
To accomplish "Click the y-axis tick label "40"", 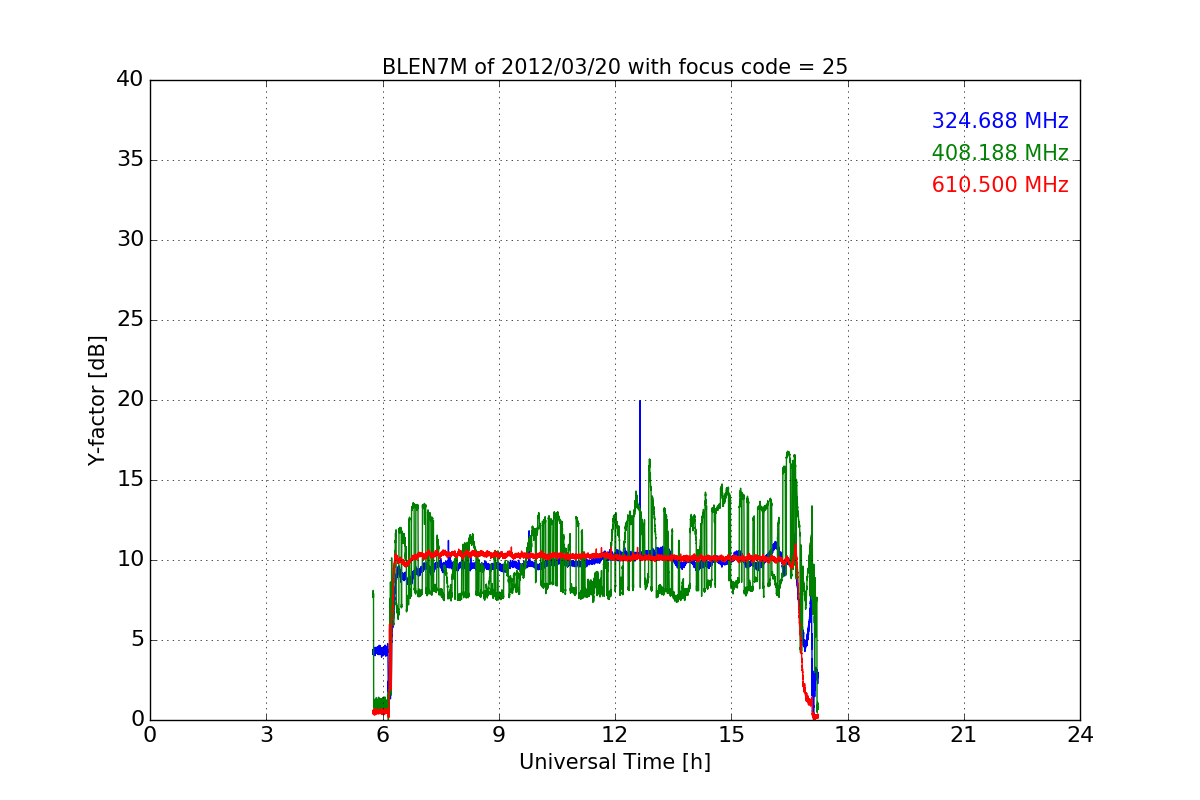I will click(130, 80).
